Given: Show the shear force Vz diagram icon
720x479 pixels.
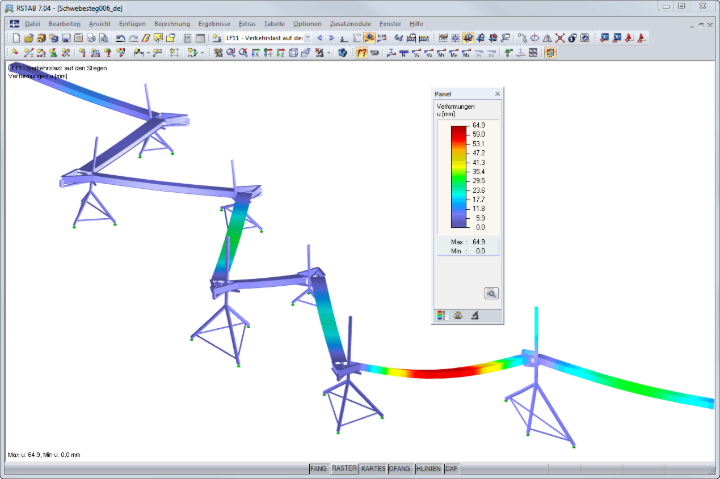Looking at the screenshot, I should (429, 53).
